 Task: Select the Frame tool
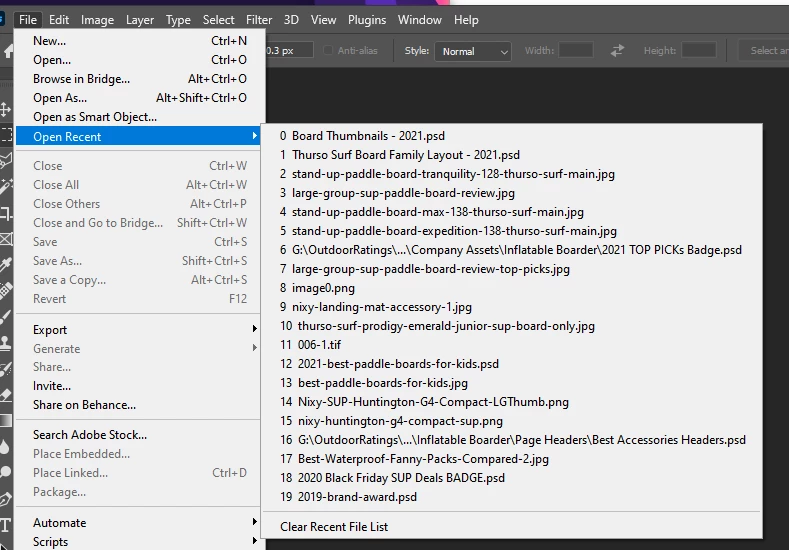pyautogui.click(x=6, y=239)
